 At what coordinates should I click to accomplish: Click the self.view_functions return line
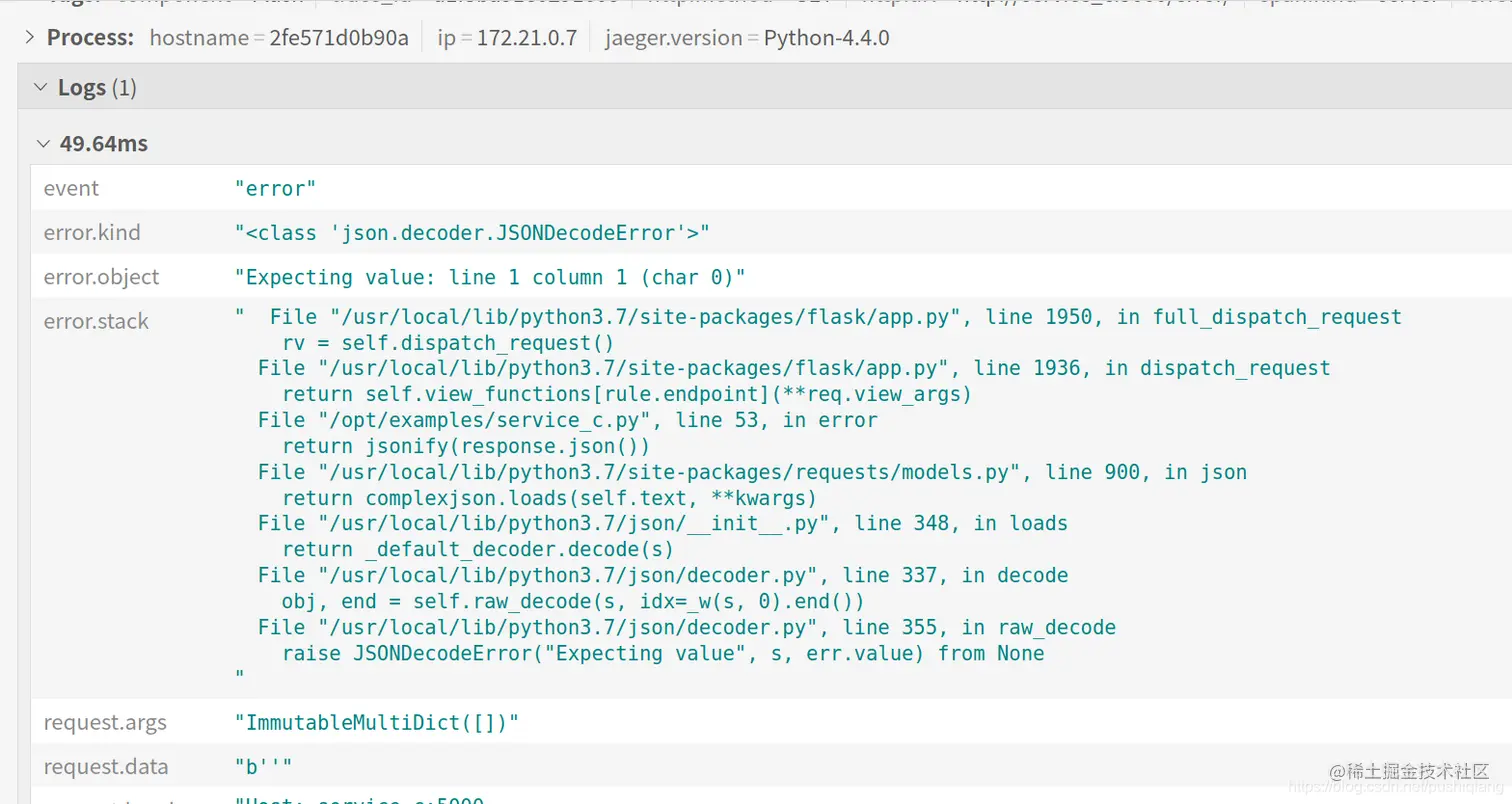[x=627, y=394]
